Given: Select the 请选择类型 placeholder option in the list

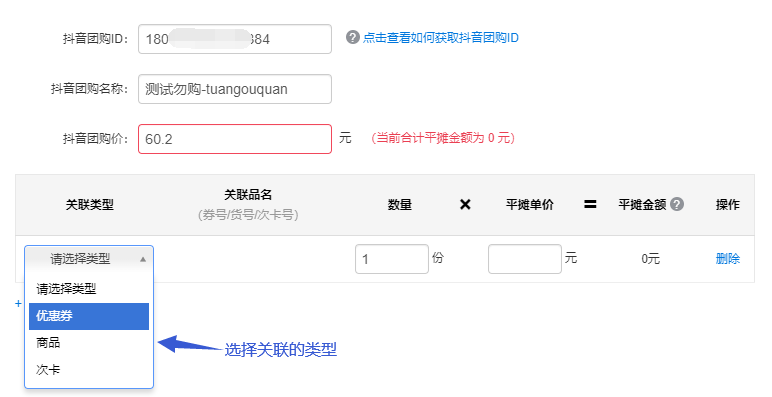Looking at the screenshot, I should pyautogui.click(x=89, y=289).
